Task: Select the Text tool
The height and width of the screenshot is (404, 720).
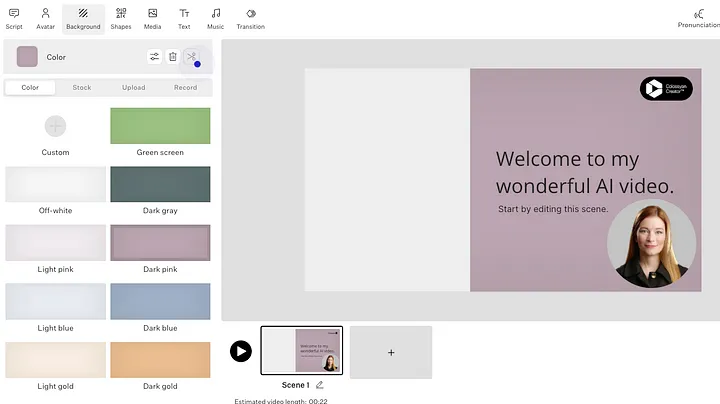Action: tap(184, 19)
